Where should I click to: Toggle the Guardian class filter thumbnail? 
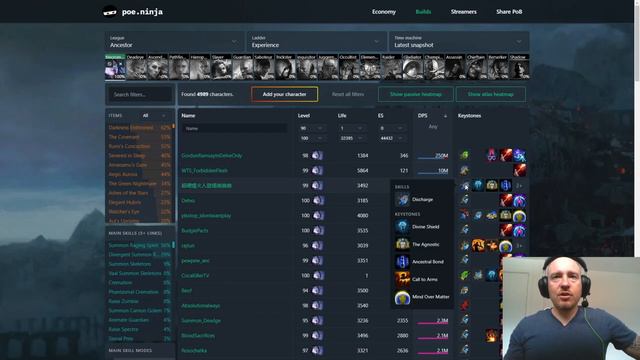click(x=242, y=67)
